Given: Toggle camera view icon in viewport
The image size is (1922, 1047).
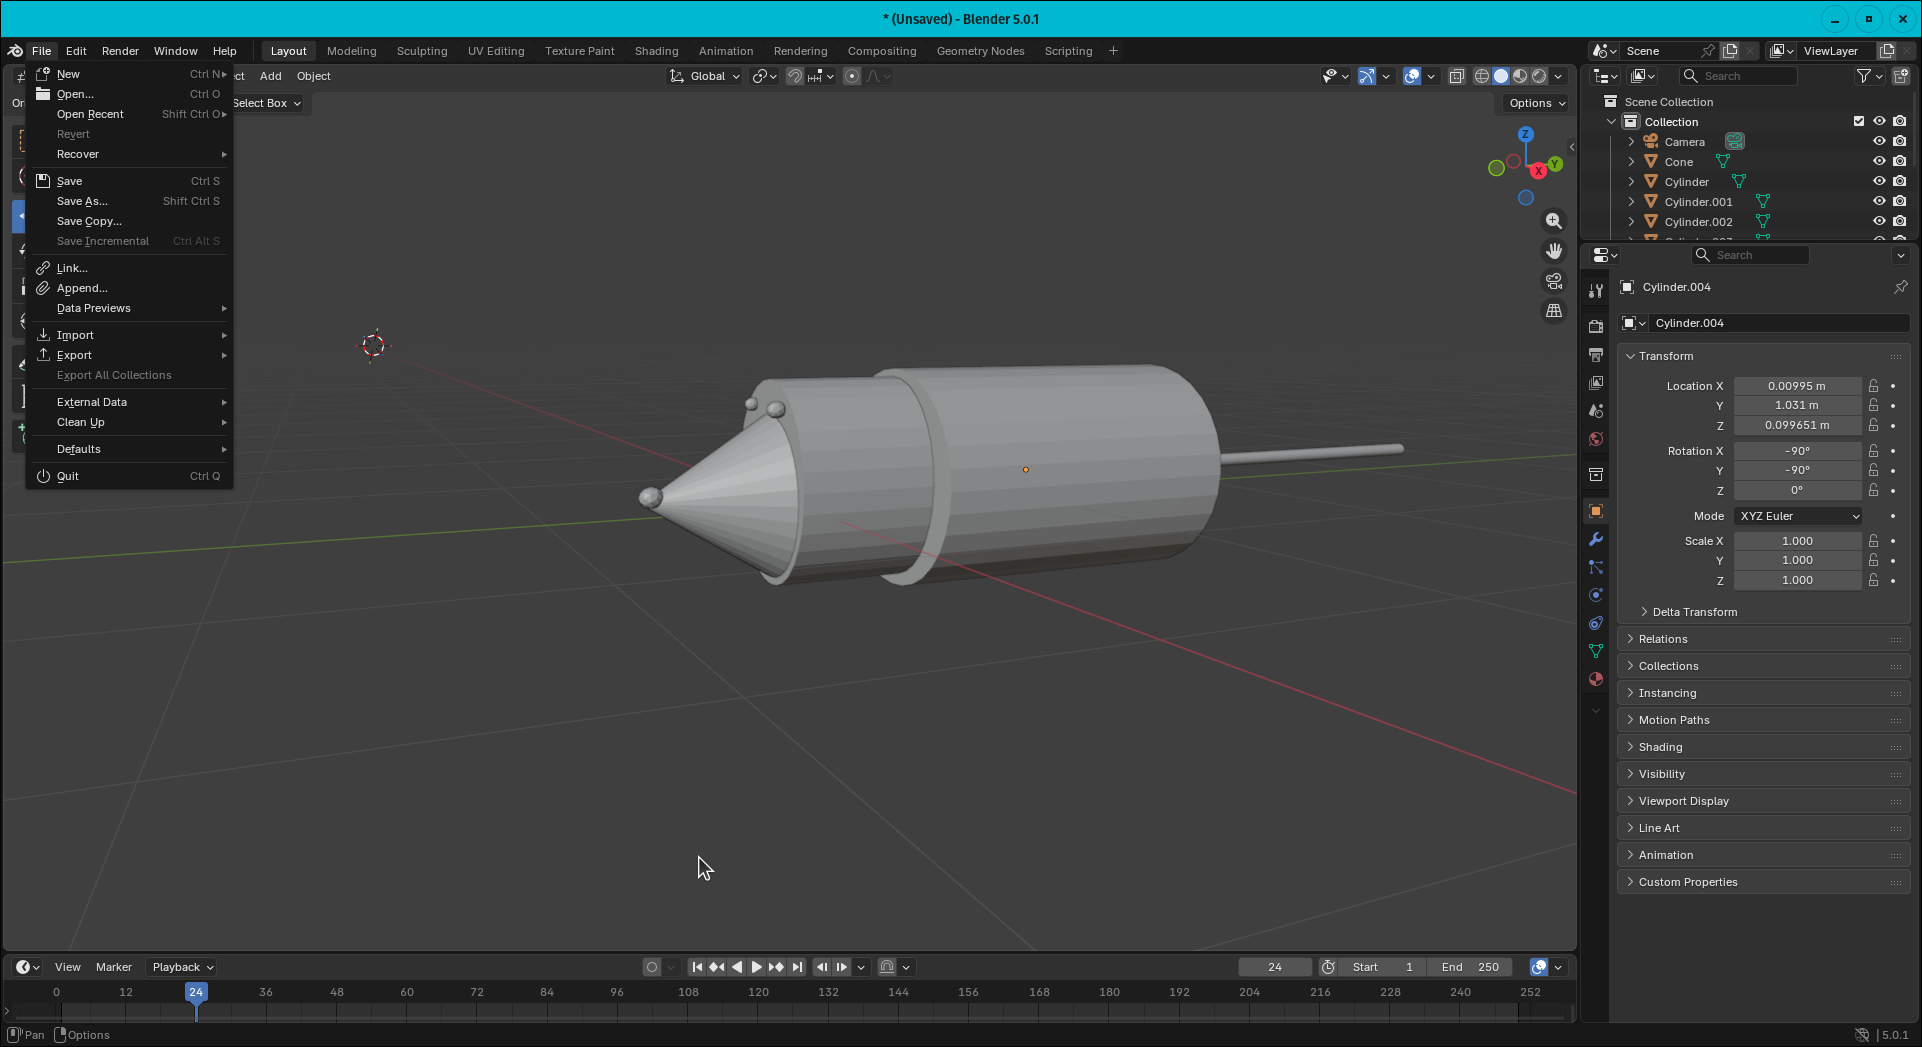Looking at the screenshot, I should (x=1553, y=281).
